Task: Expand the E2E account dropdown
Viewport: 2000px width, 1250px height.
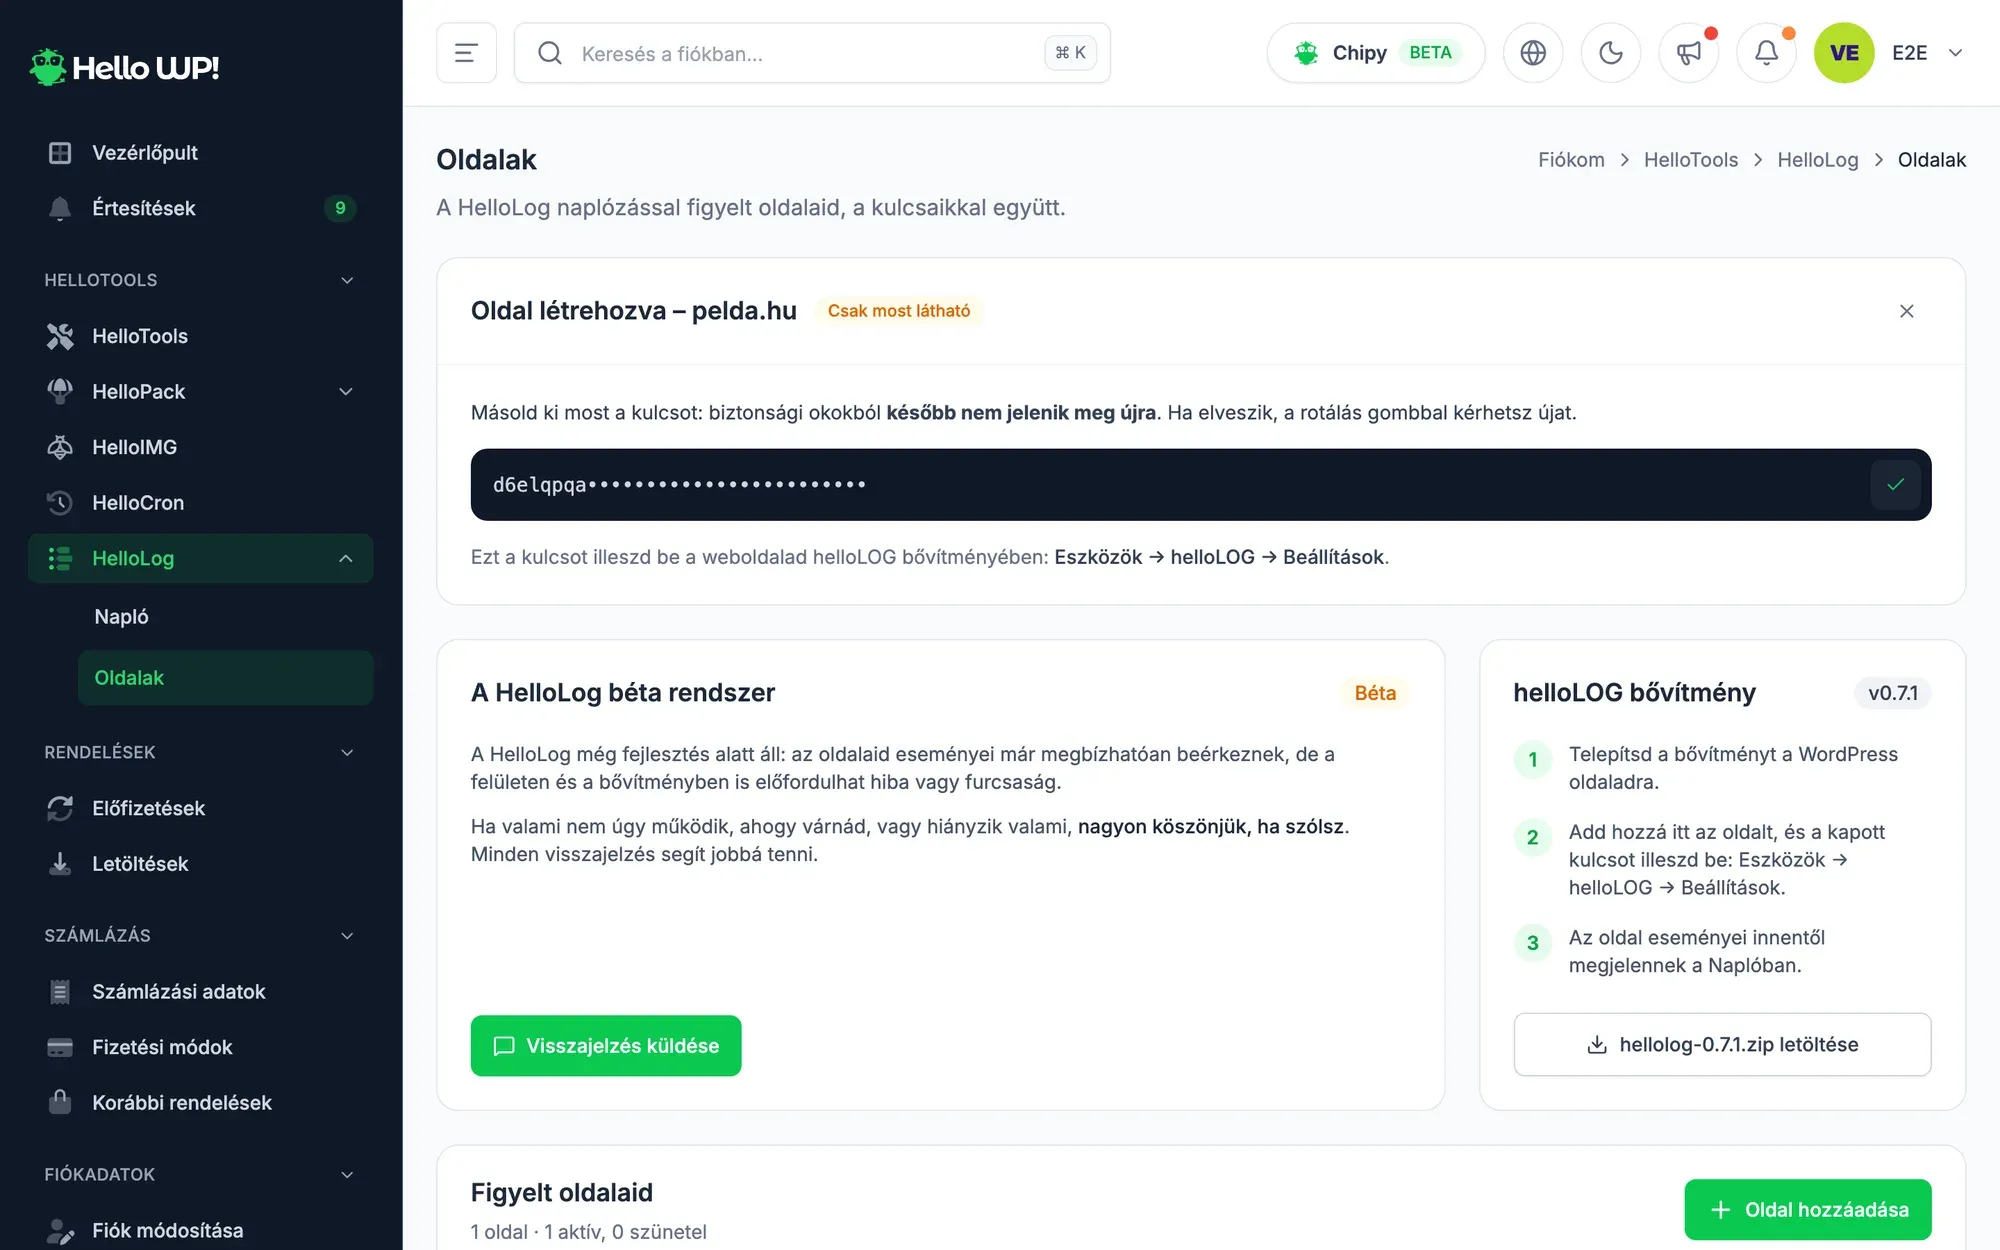Action: click(1928, 53)
